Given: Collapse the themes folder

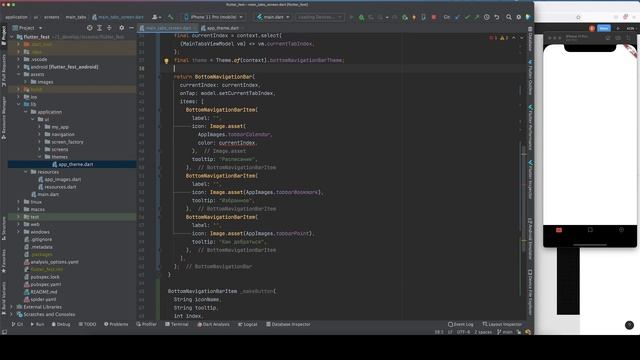Looking at the screenshot, I should point(40,157).
